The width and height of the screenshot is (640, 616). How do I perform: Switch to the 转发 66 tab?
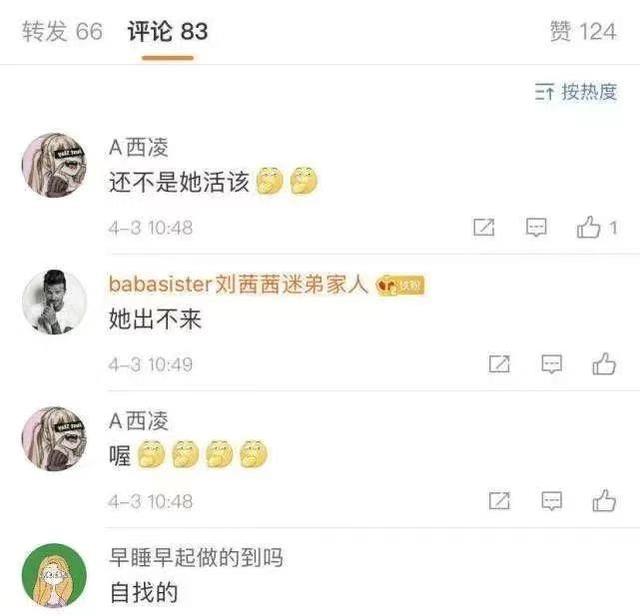(62, 32)
